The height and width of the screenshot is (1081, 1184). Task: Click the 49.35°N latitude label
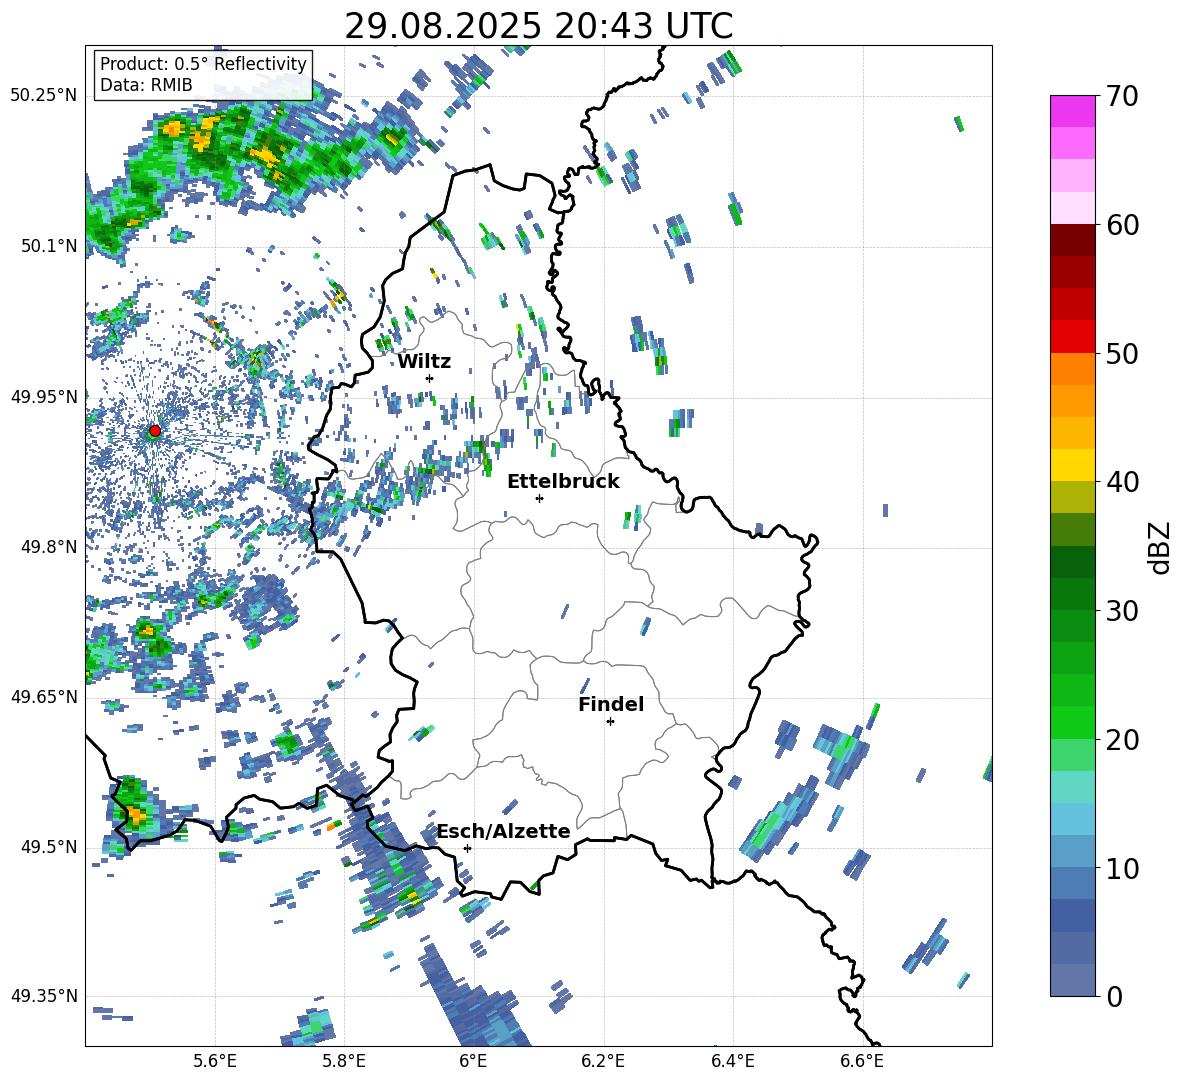coord(44,996)
